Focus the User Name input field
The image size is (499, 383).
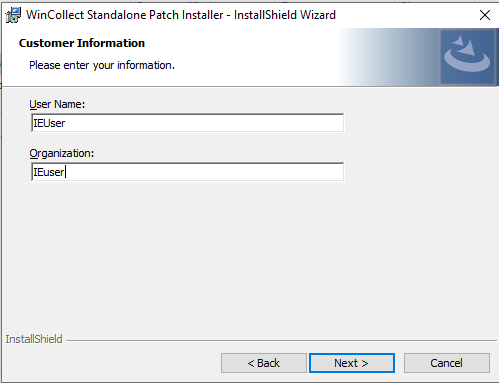(187, 123)
